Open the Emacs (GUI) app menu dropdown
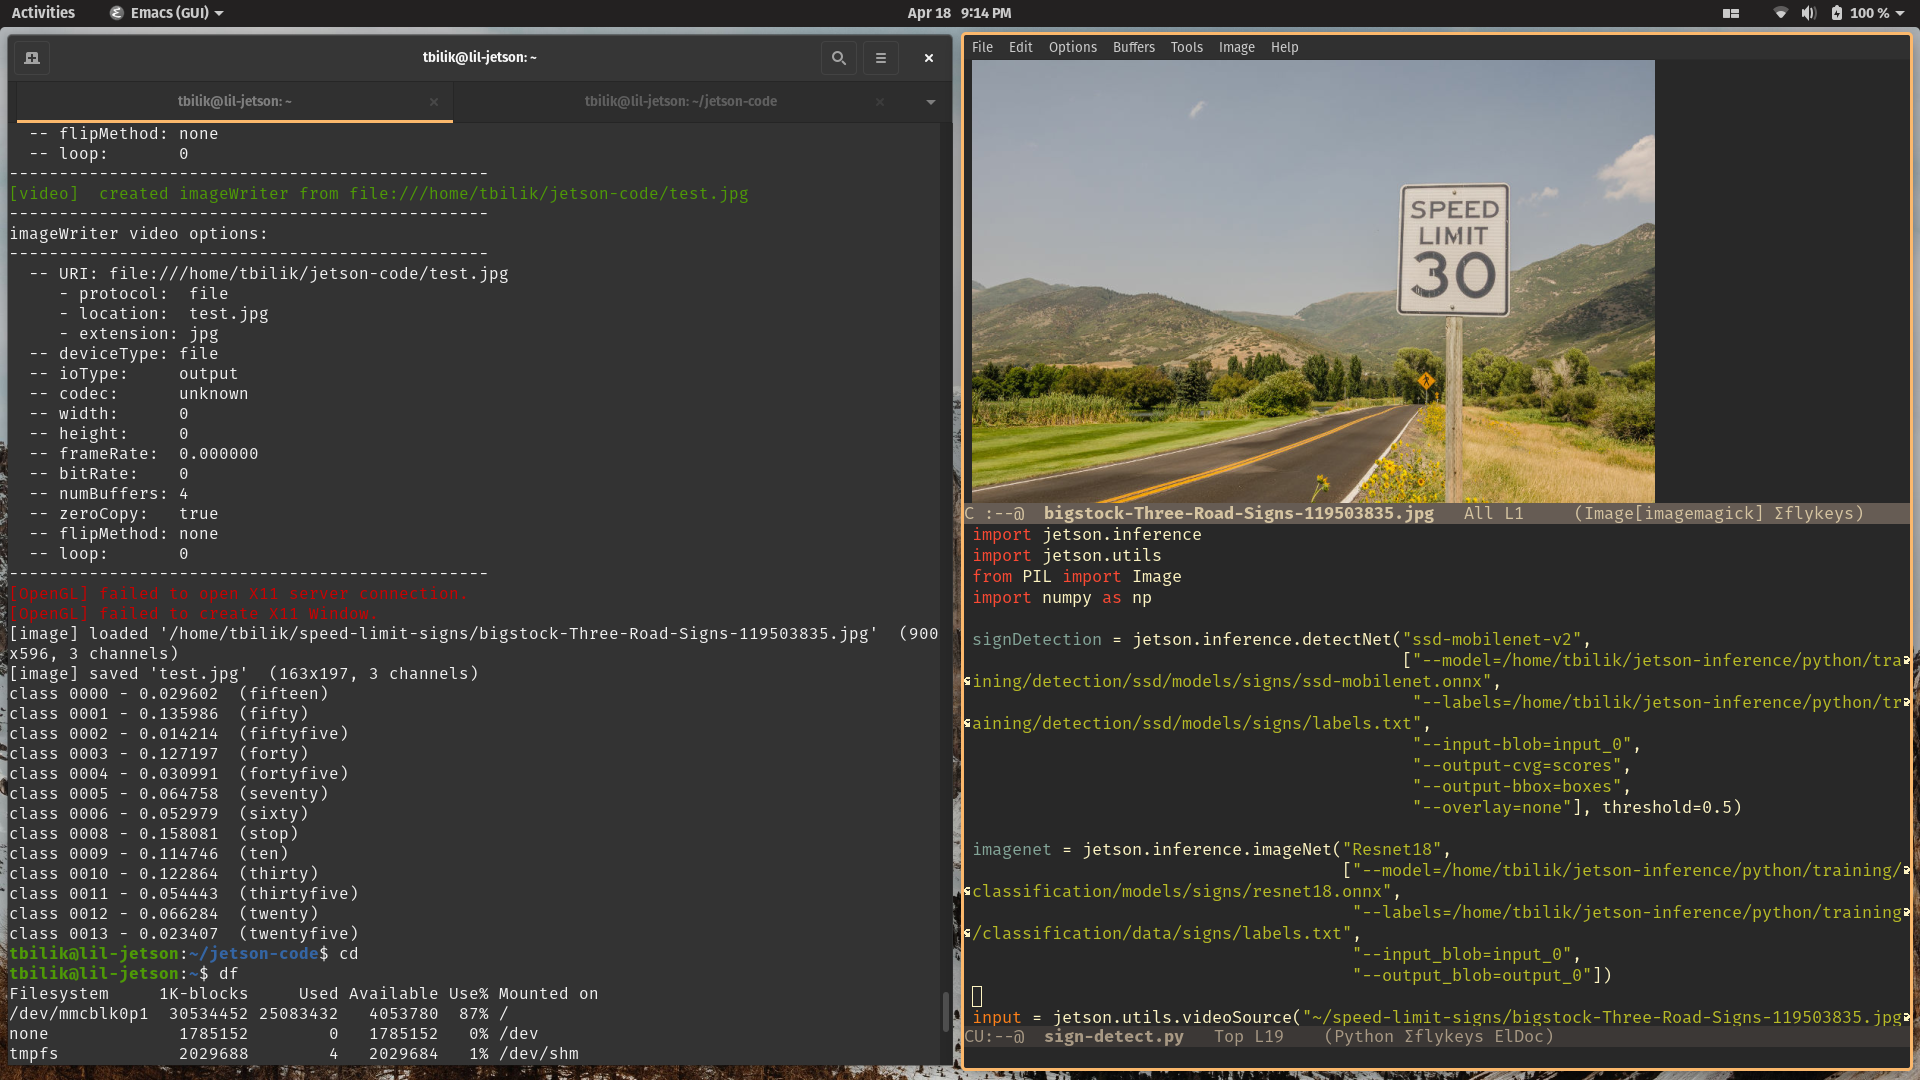 tap(168, 13)
